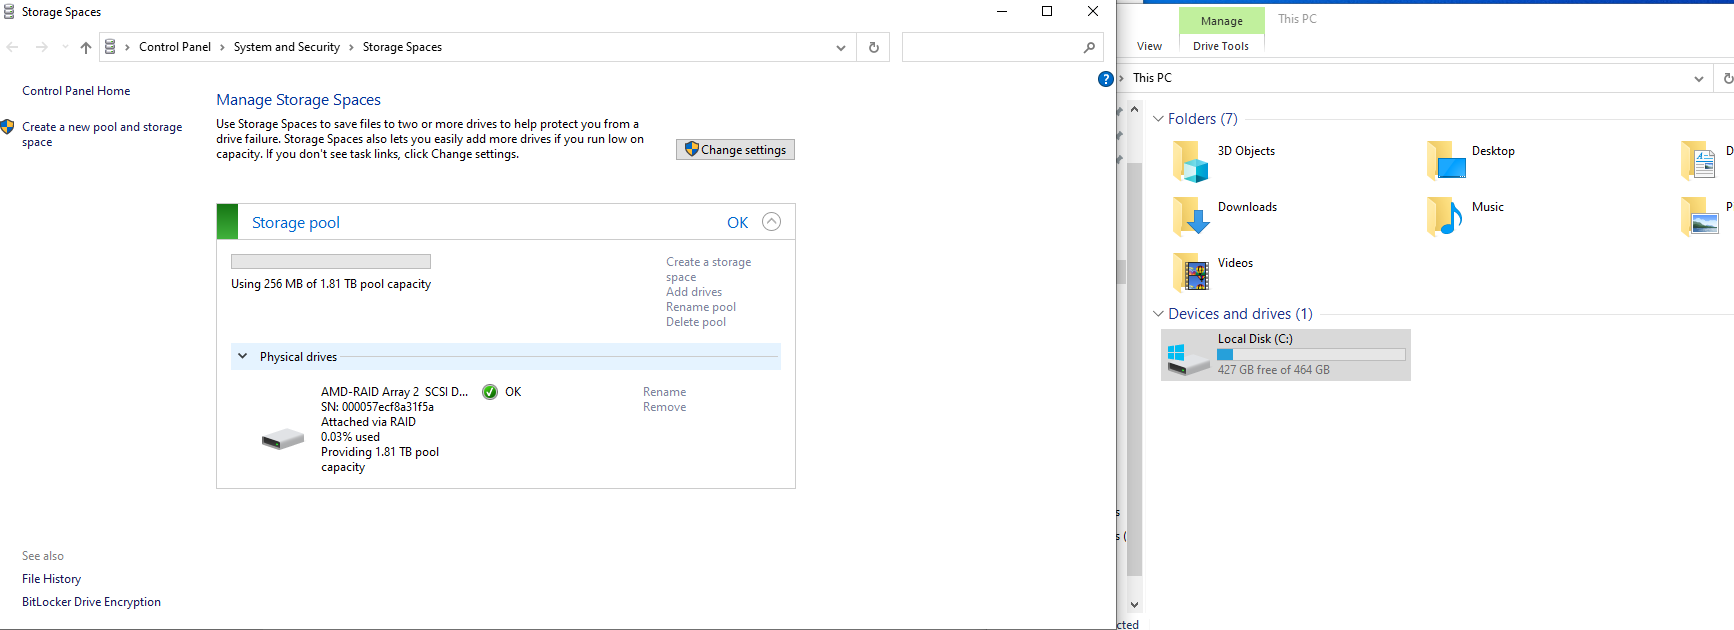Click Remove for the AMD-RAID drive
The image size is (1734, 630).
point(665,407)
